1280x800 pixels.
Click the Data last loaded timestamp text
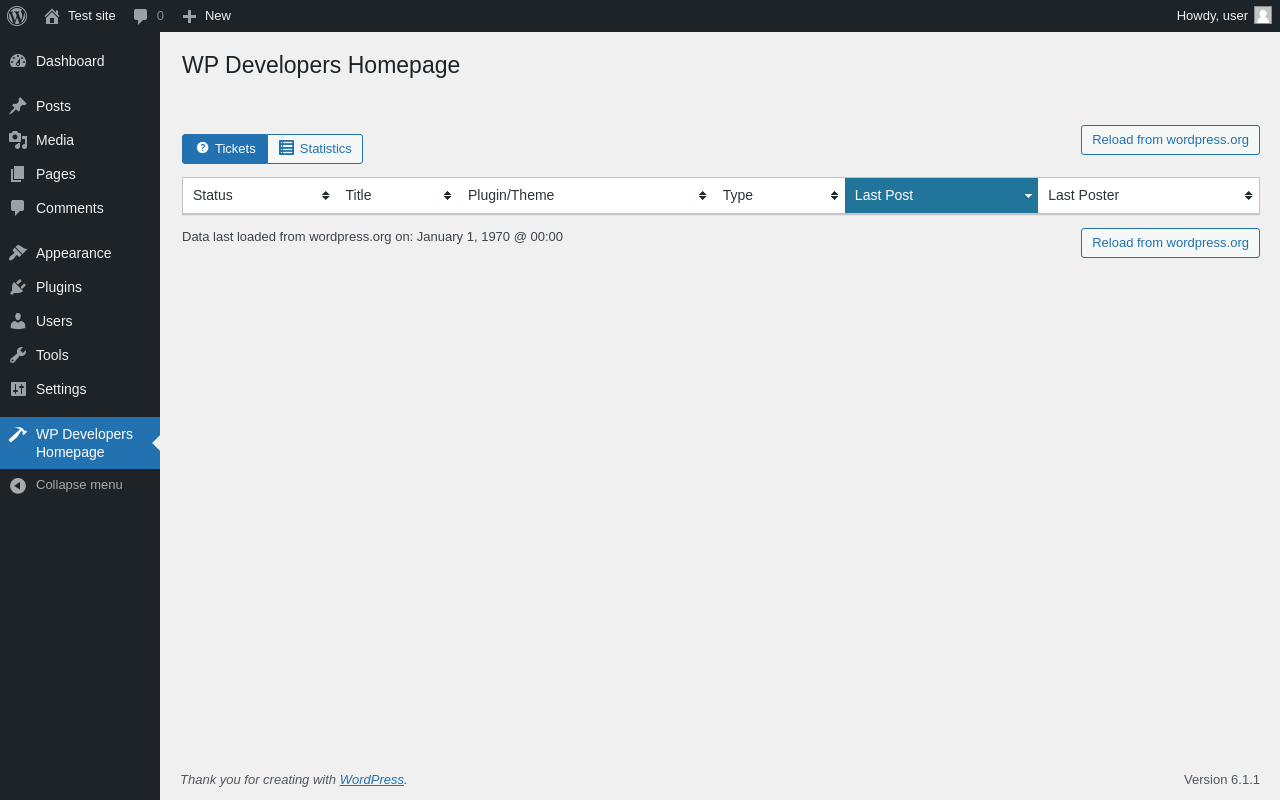coord(372,237)
